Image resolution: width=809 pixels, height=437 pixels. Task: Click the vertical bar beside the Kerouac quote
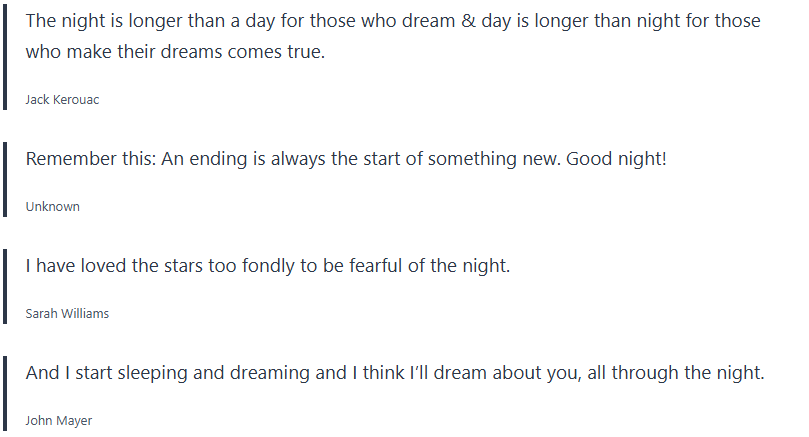pyautogui.click(x=6, y=56)
